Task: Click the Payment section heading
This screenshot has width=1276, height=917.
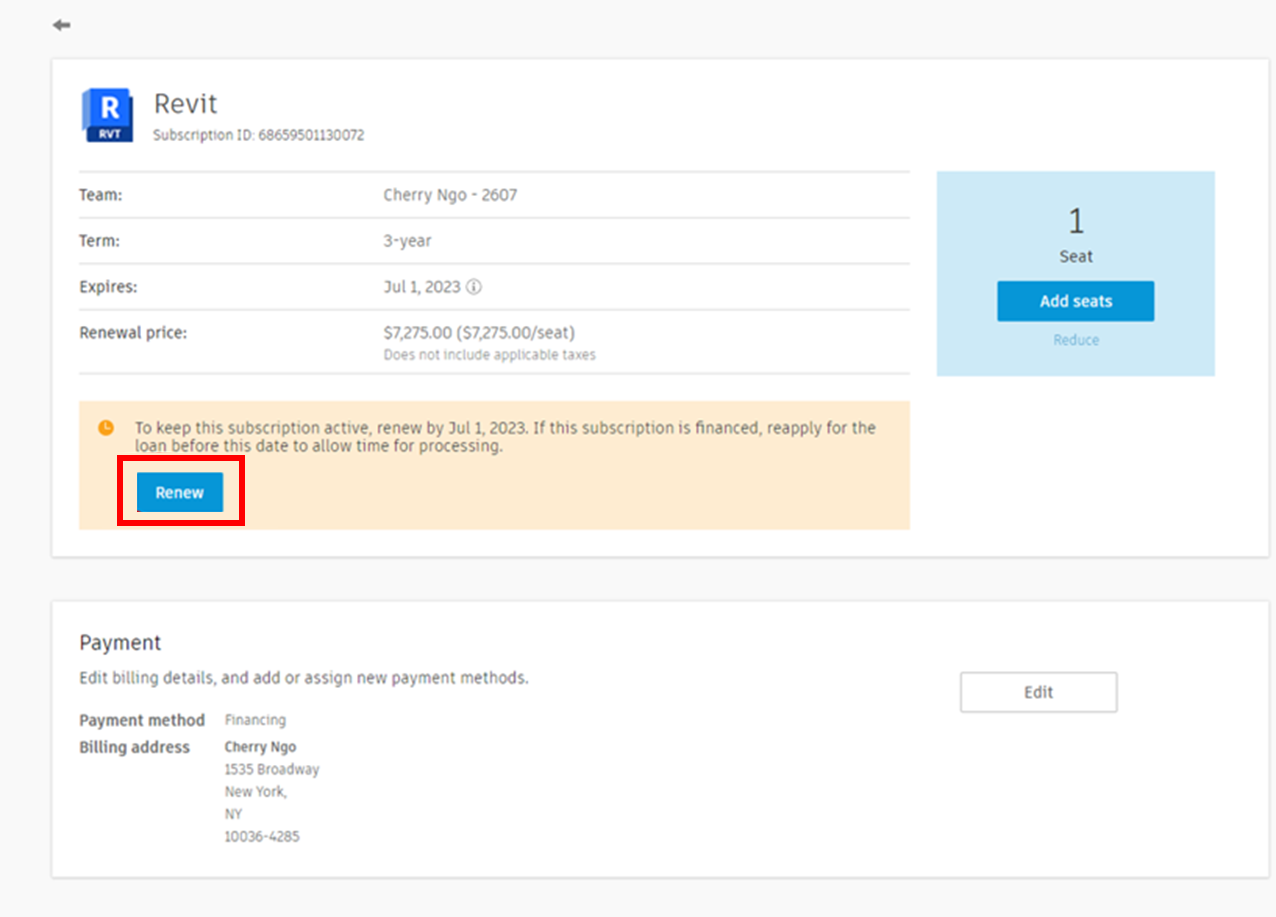Action: [120, 643]
